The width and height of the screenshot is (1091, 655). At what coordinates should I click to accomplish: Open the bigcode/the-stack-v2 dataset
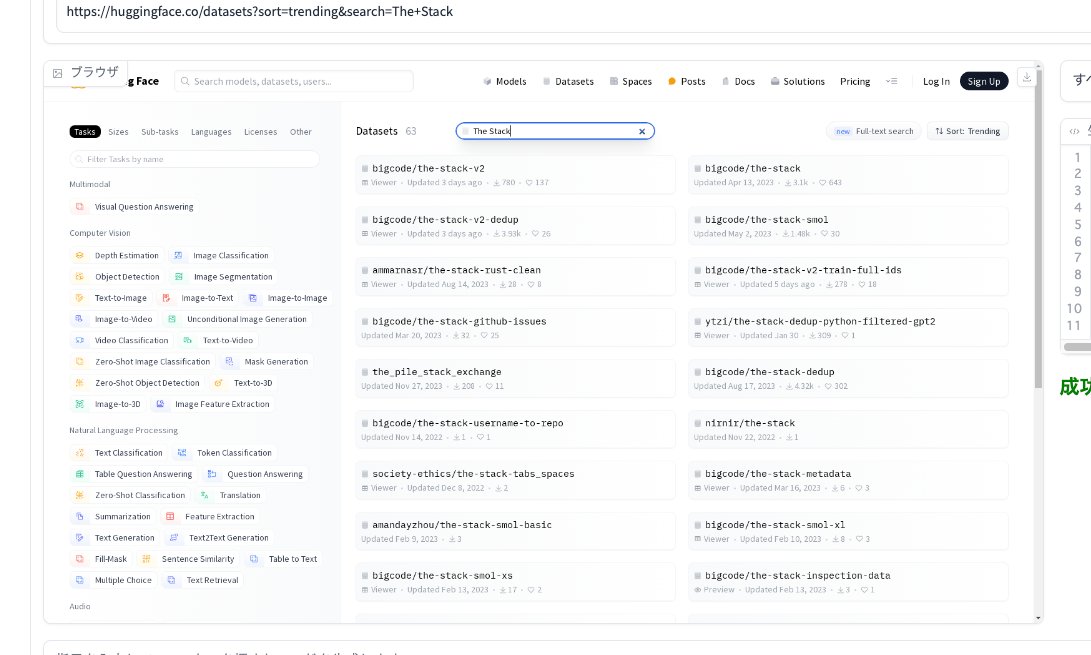point(515,175)
